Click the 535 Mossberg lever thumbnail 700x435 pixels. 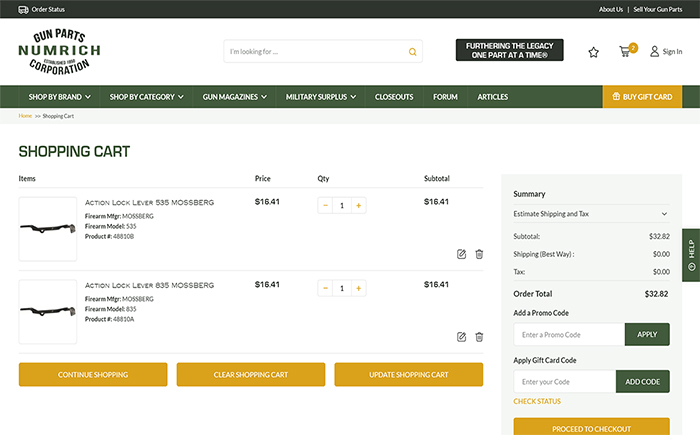(48, 229)
